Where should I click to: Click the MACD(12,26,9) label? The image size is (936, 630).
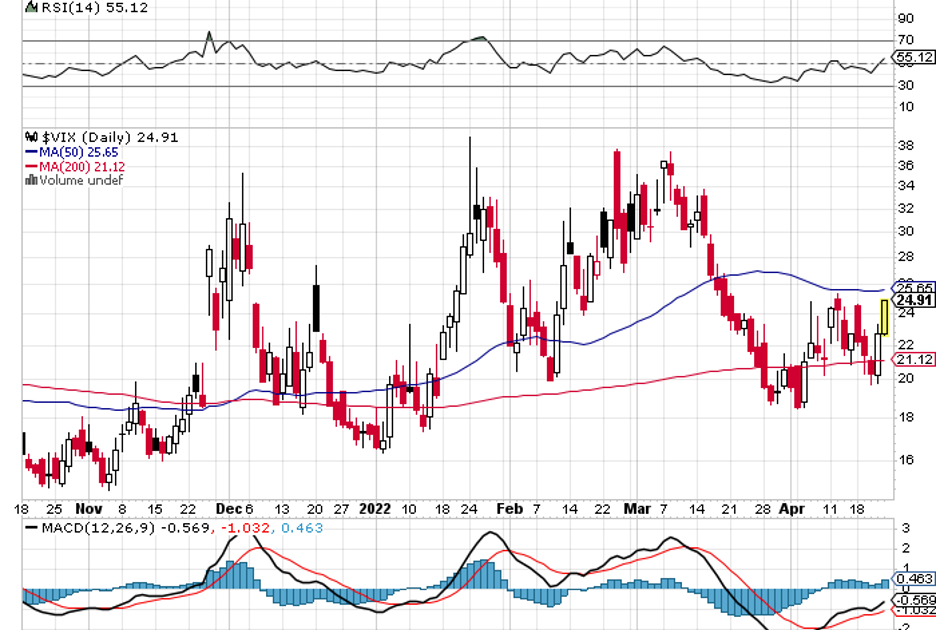click(x=97, y=527)
